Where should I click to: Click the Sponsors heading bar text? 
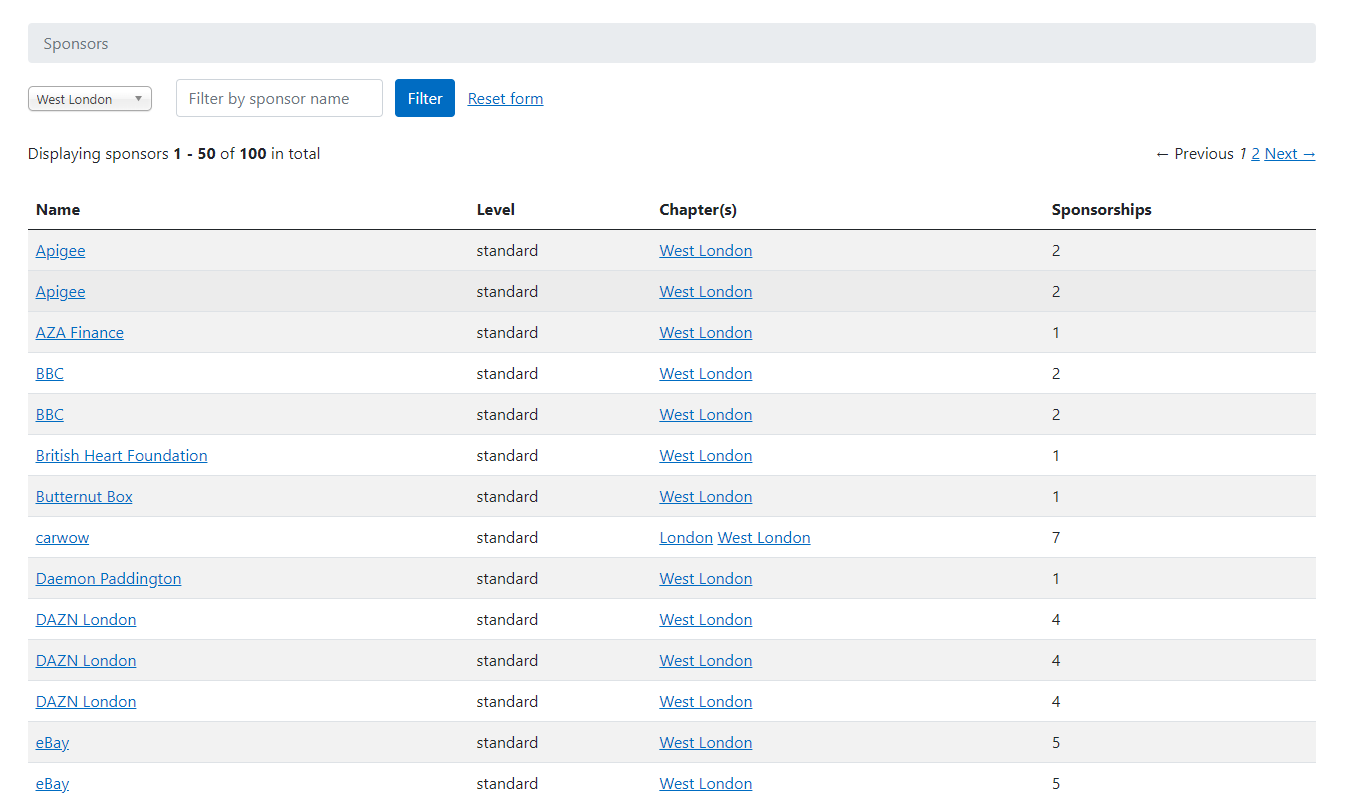[x=76, y=44]
